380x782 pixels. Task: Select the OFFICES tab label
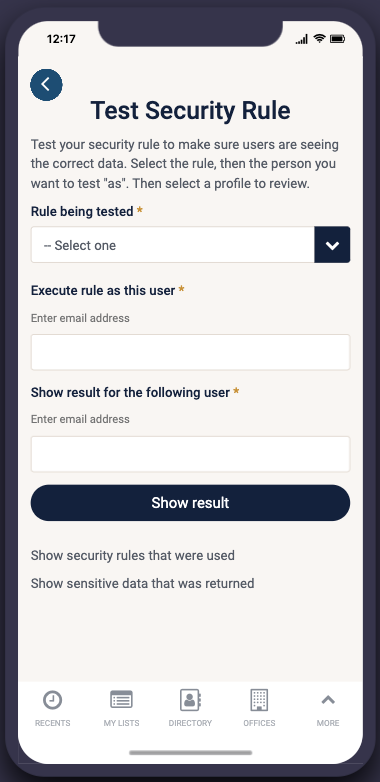tap(259, 723)
